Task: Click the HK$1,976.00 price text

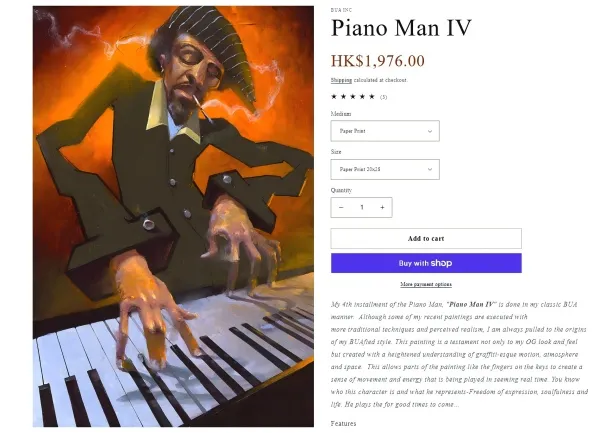Action: (377, 61)
